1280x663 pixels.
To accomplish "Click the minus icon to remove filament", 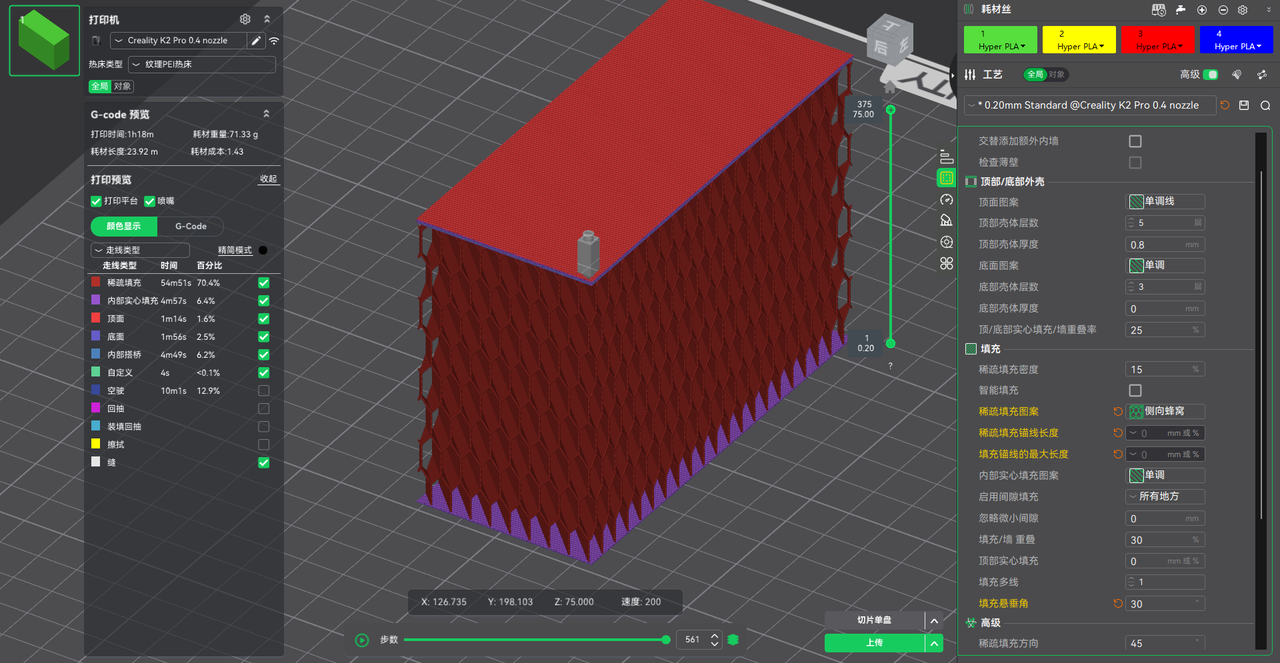I will point(1222,10).
